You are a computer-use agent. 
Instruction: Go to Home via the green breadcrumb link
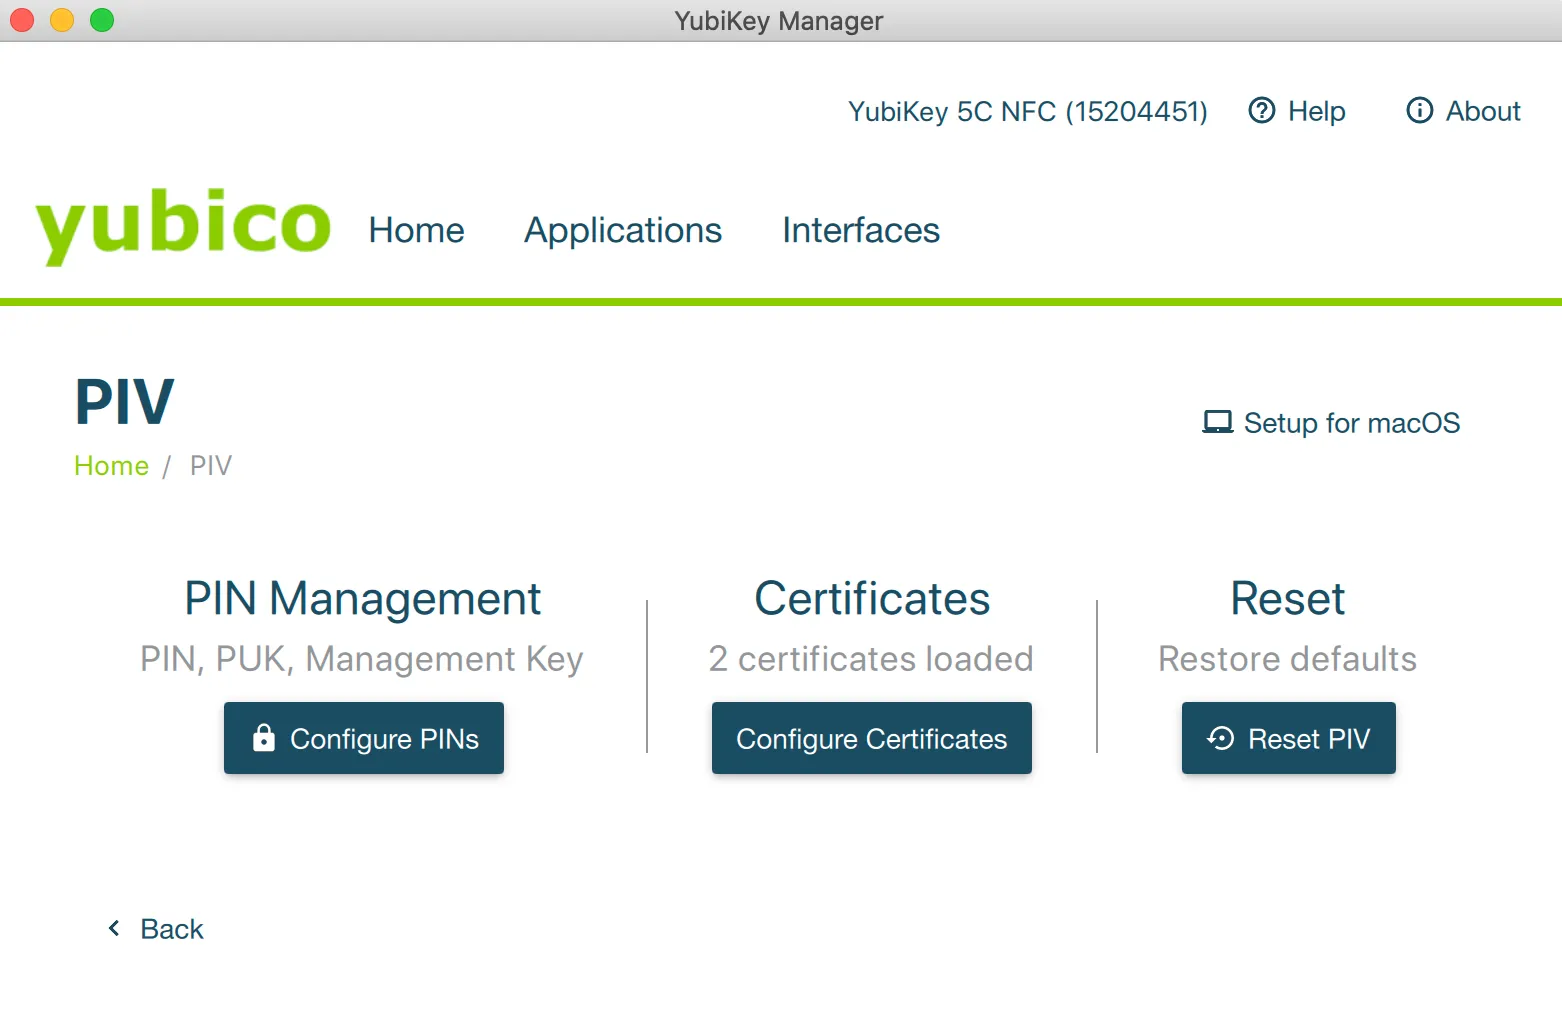pos(111,466)
